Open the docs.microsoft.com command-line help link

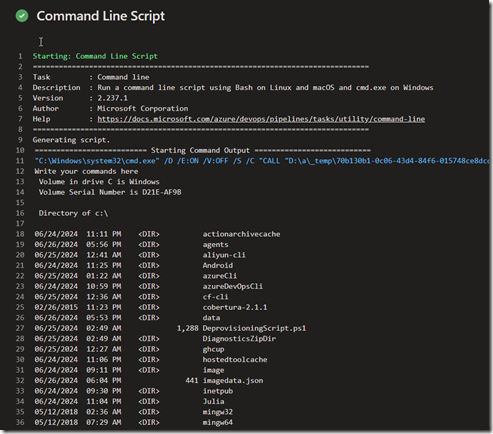coord(261,119)
